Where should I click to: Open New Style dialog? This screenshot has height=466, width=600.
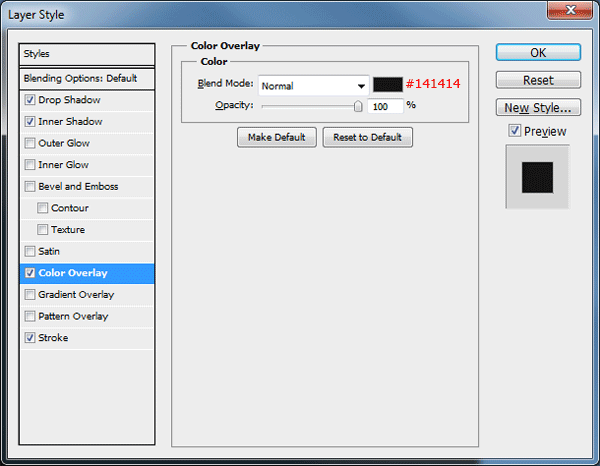tap(538, 108)
